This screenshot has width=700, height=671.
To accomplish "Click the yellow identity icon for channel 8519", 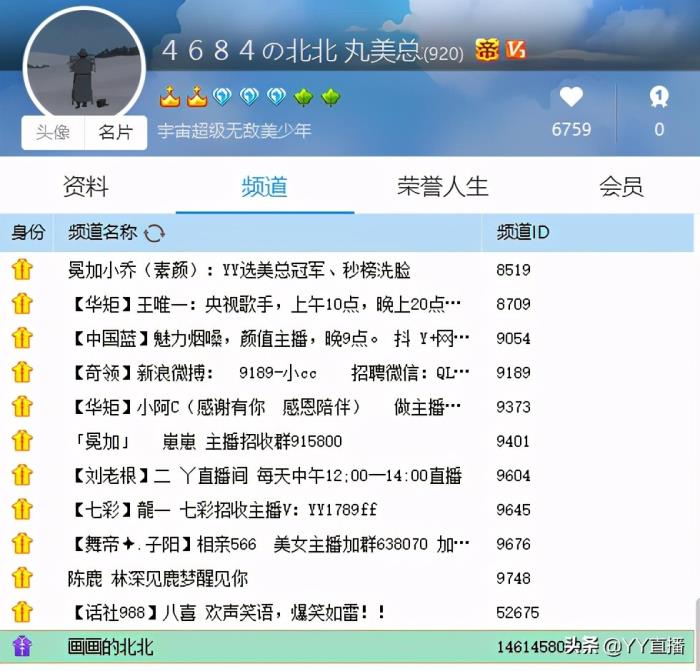I will [22, 270].
